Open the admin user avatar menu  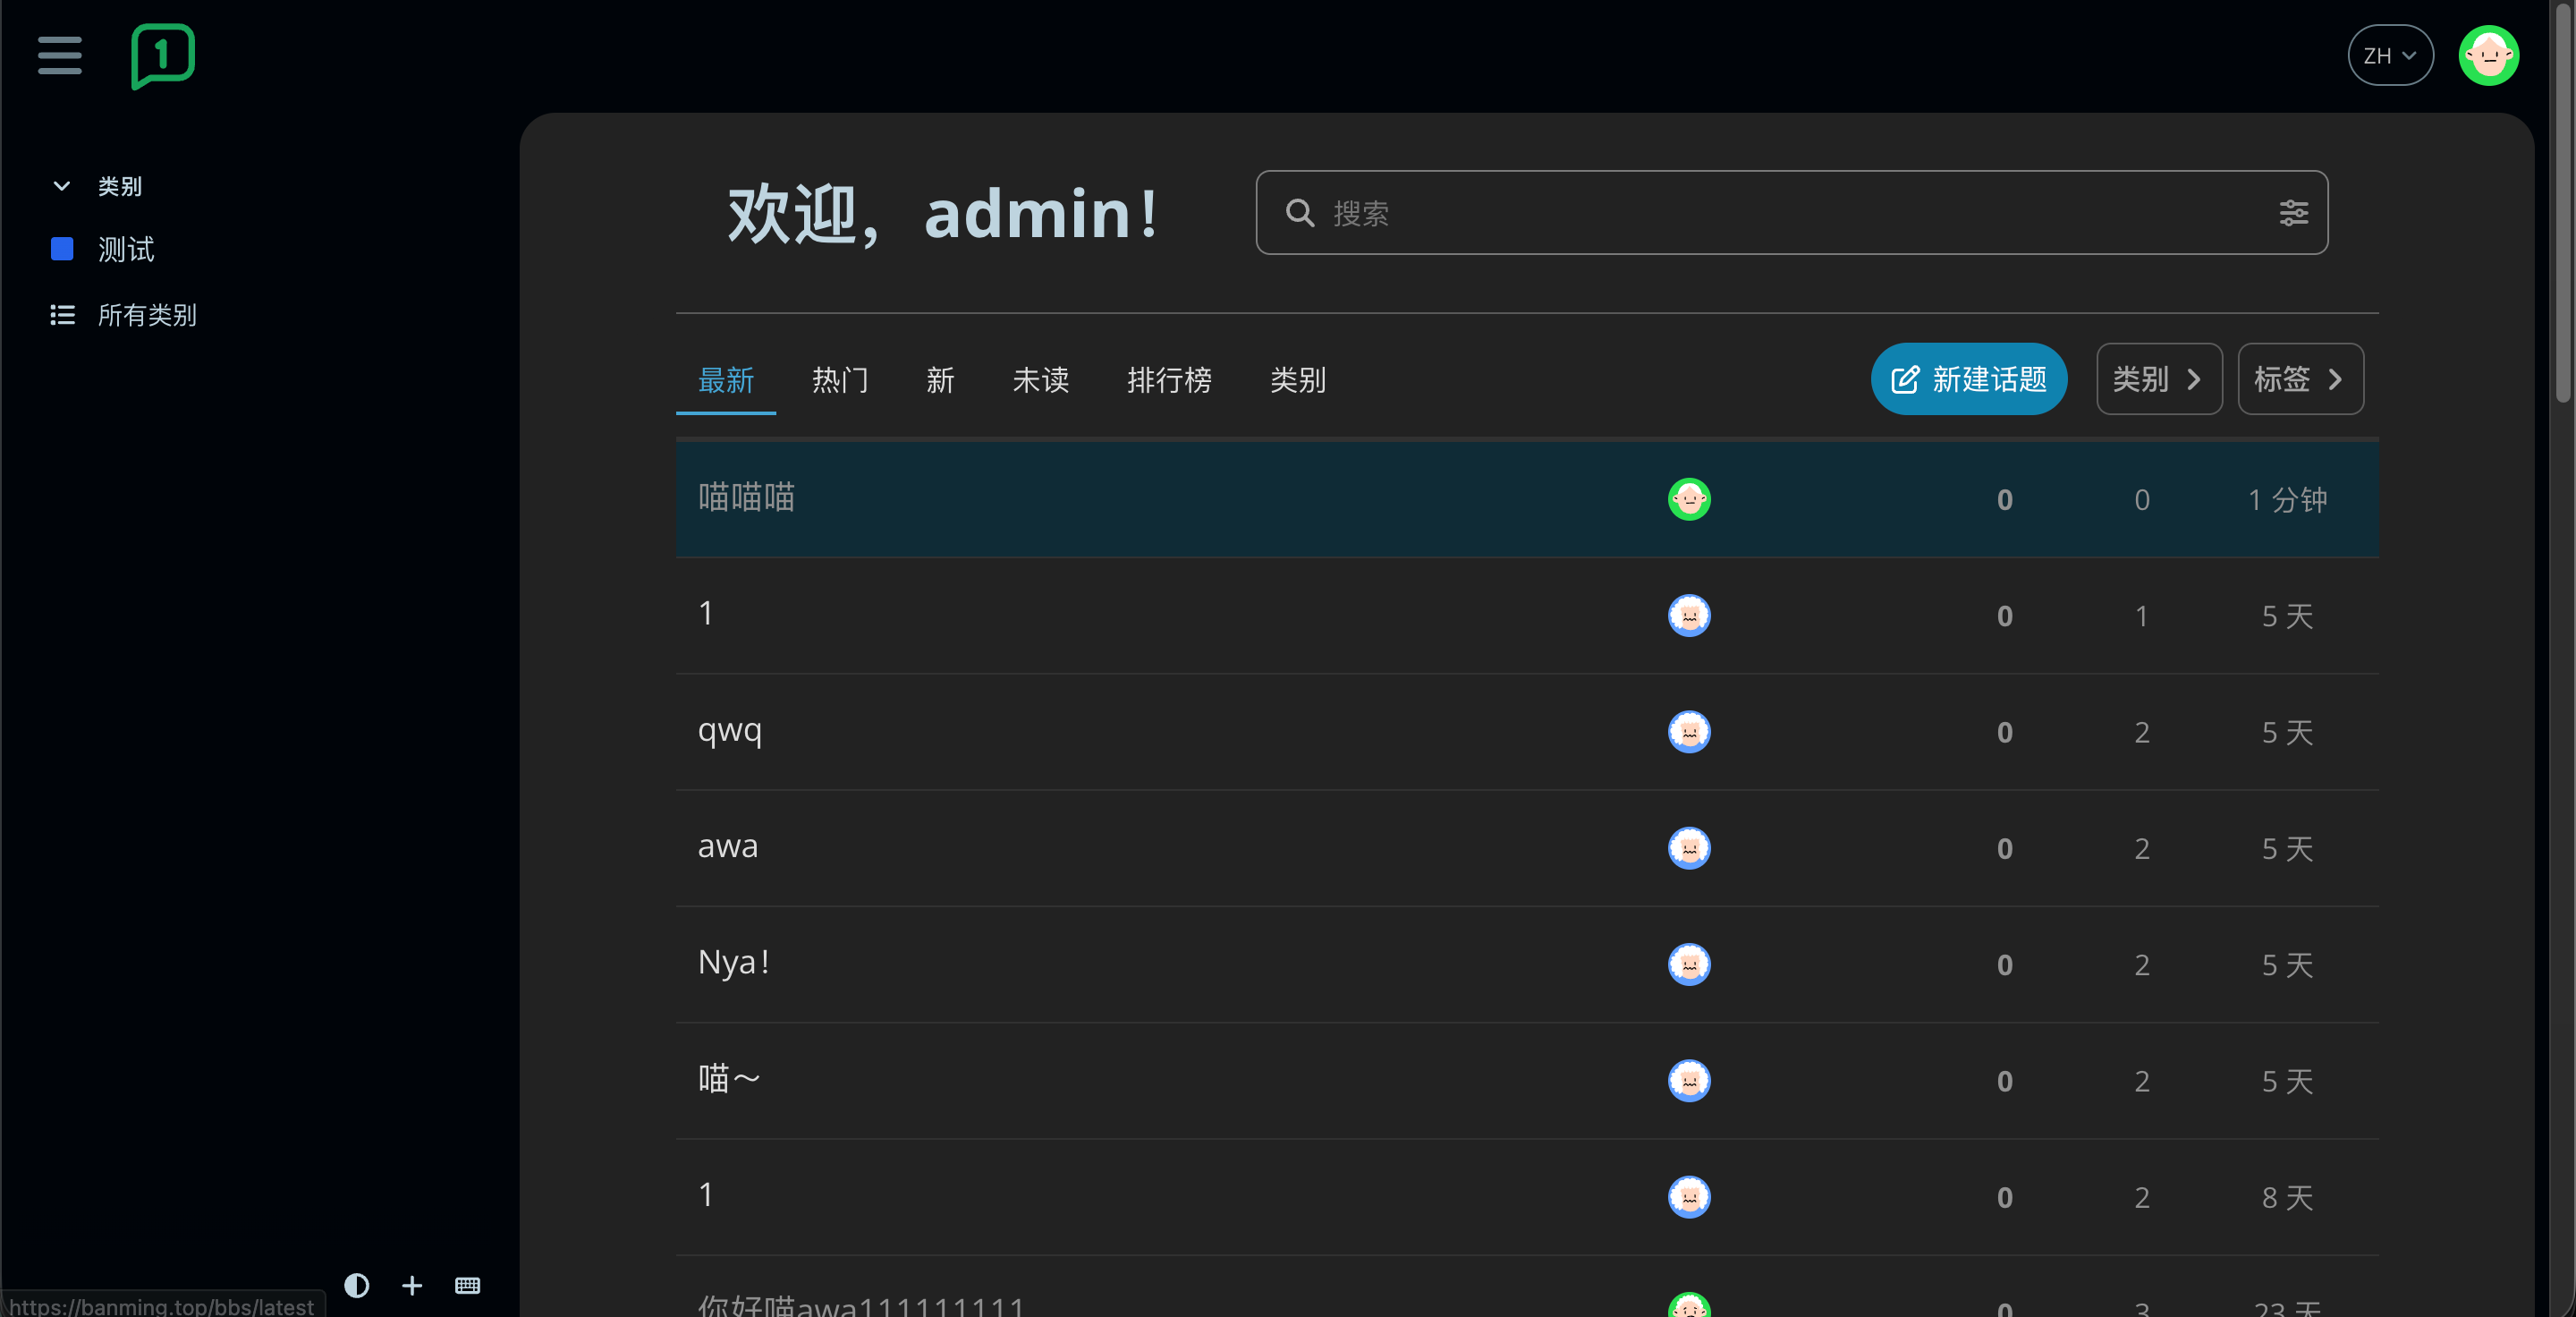click(x=2488, y=56)
